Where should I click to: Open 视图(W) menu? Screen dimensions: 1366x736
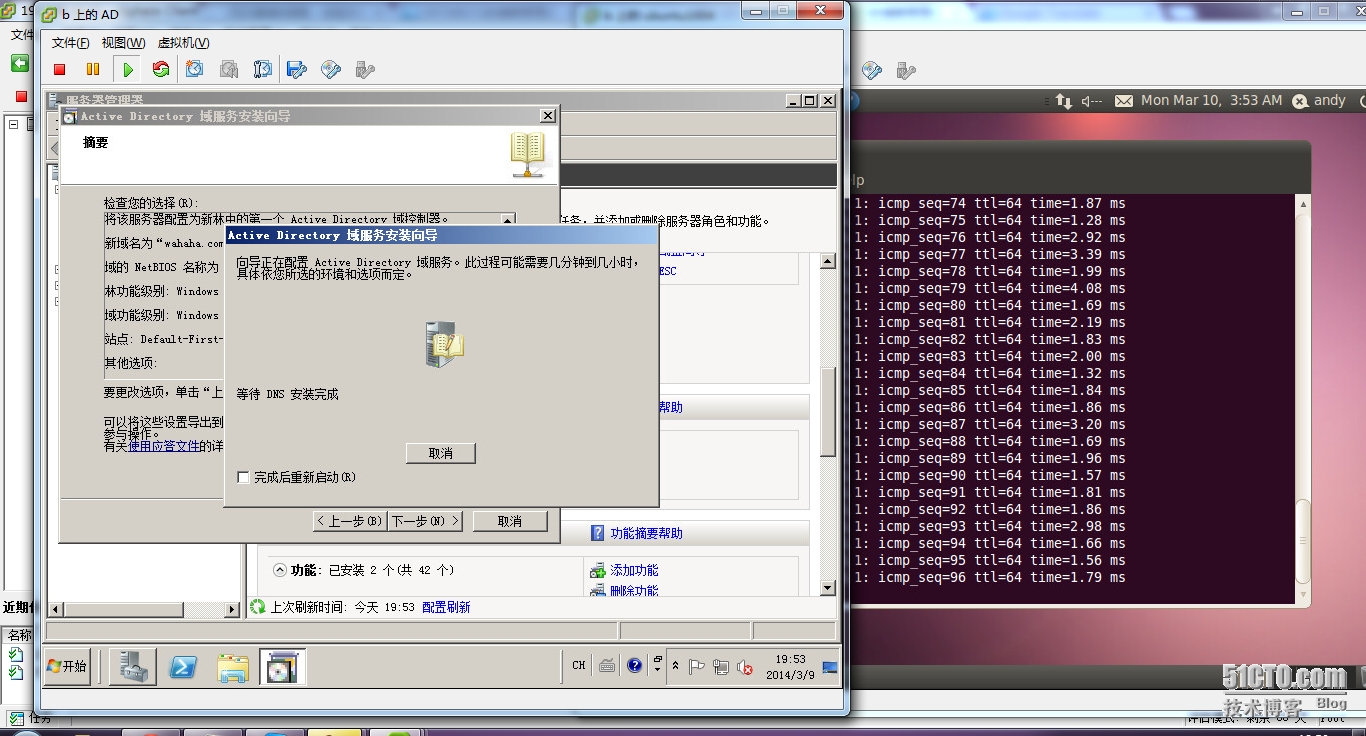[x=123, y=43]
